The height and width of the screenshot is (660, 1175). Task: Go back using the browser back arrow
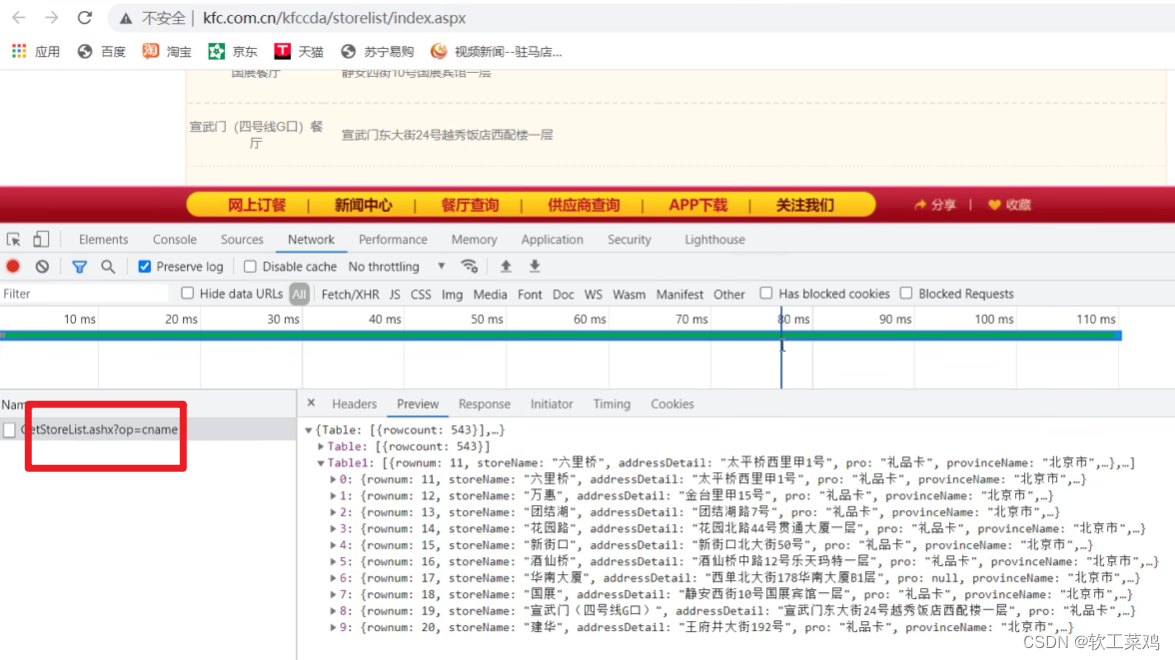point(19,17)
